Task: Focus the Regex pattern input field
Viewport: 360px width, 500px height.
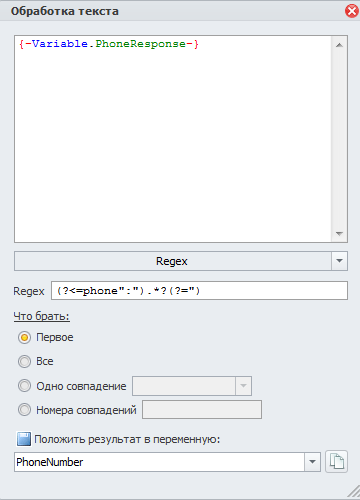Action: (199, 290)
